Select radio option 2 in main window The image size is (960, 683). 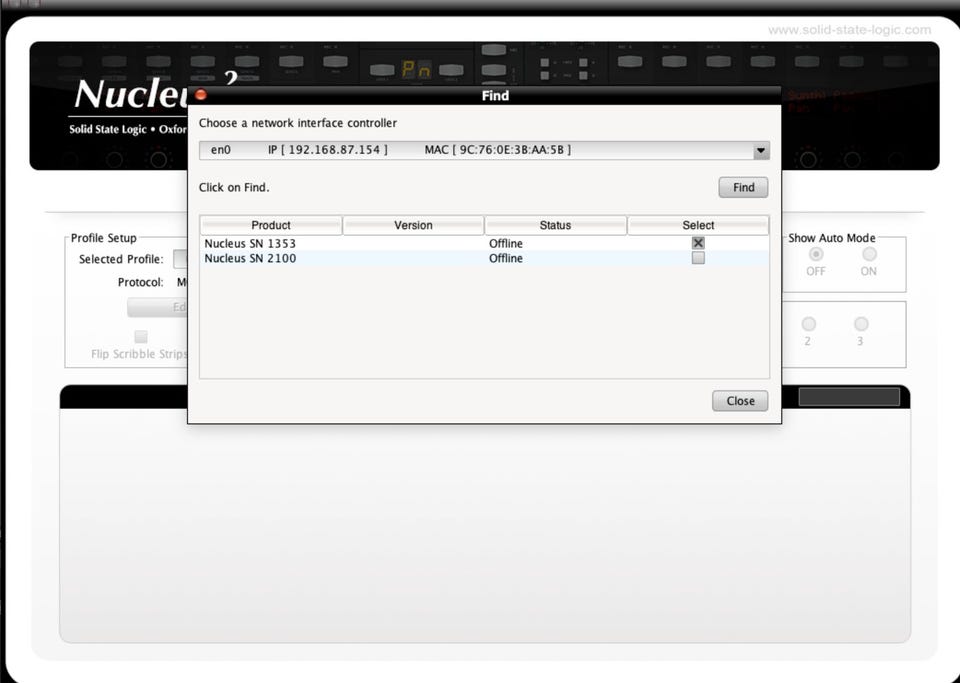pyautogui.click(x=808, y=324)
